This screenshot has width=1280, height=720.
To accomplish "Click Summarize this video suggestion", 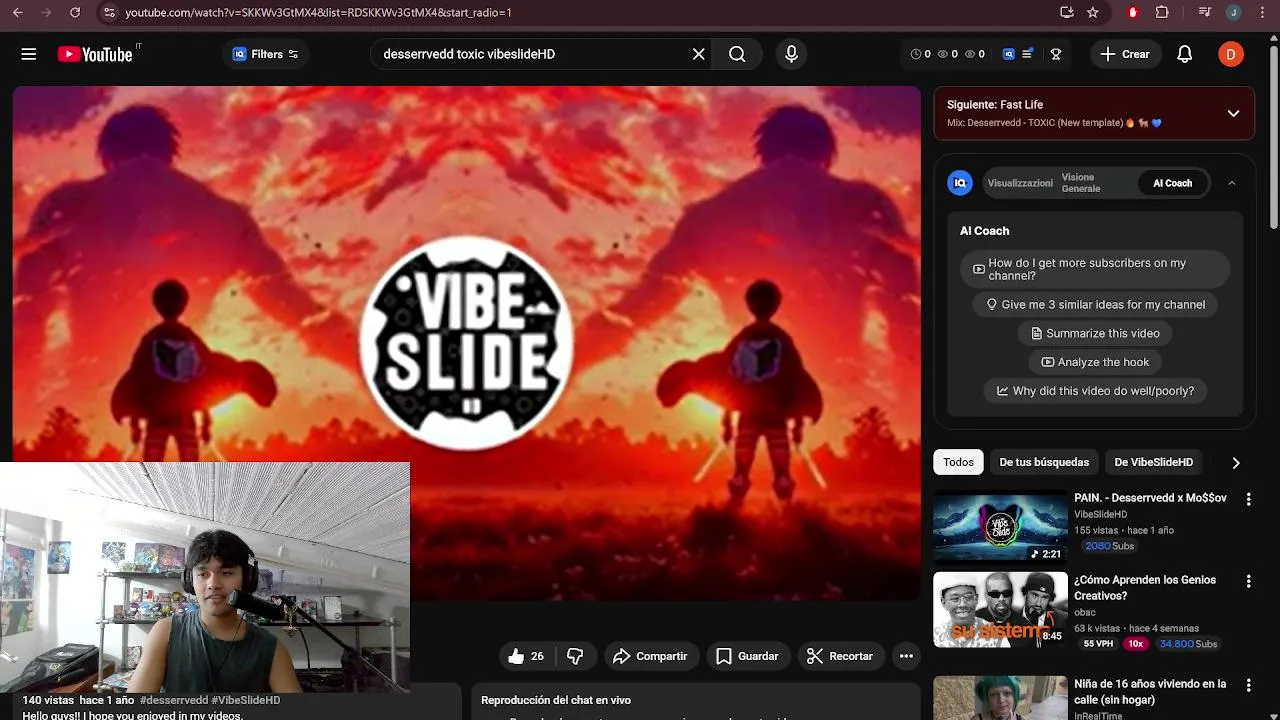I will 1095,333.
